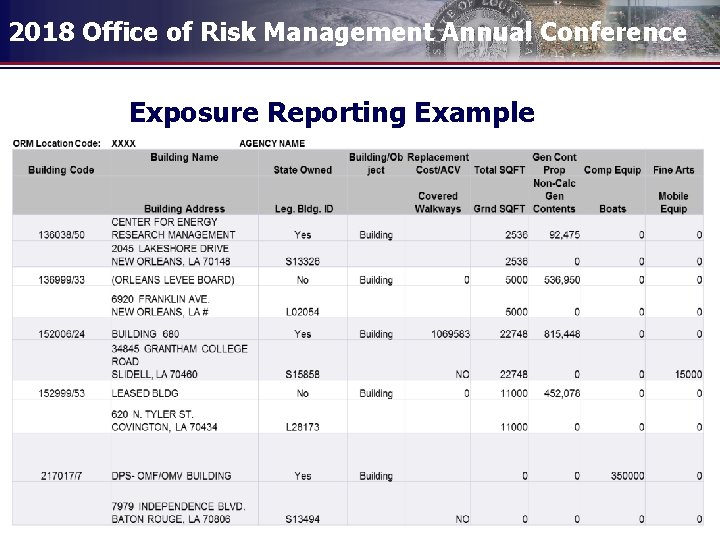This screenshot has width=720, height=540.
Task: Click the NO walkways value beside S13494
Action: click(x=462, y=519)
